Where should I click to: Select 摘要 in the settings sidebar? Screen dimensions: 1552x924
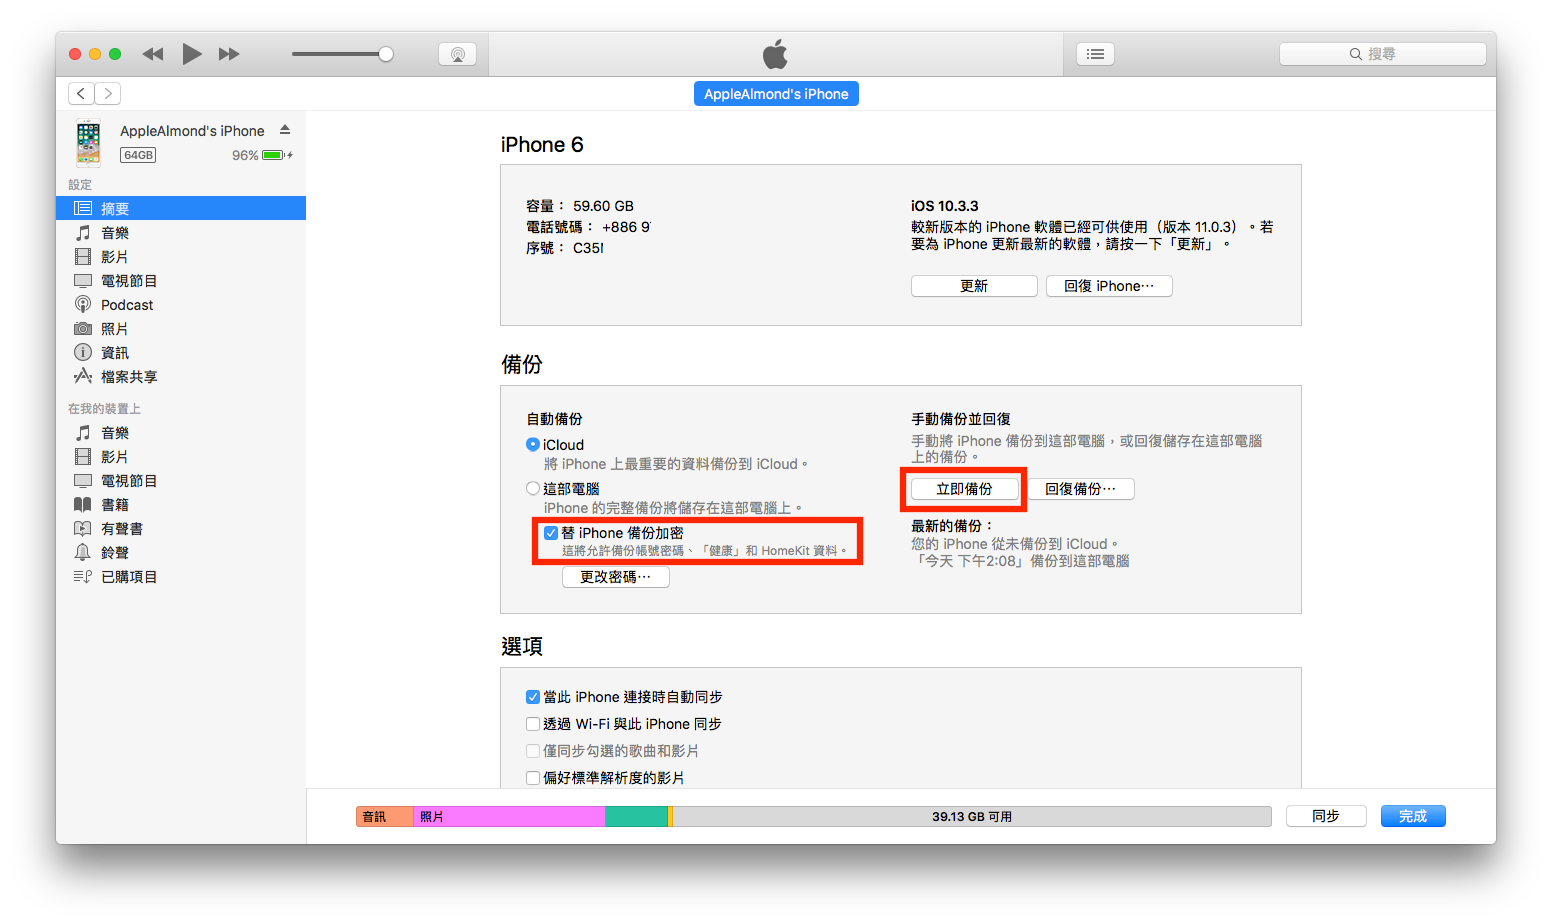tap(181, 208)
